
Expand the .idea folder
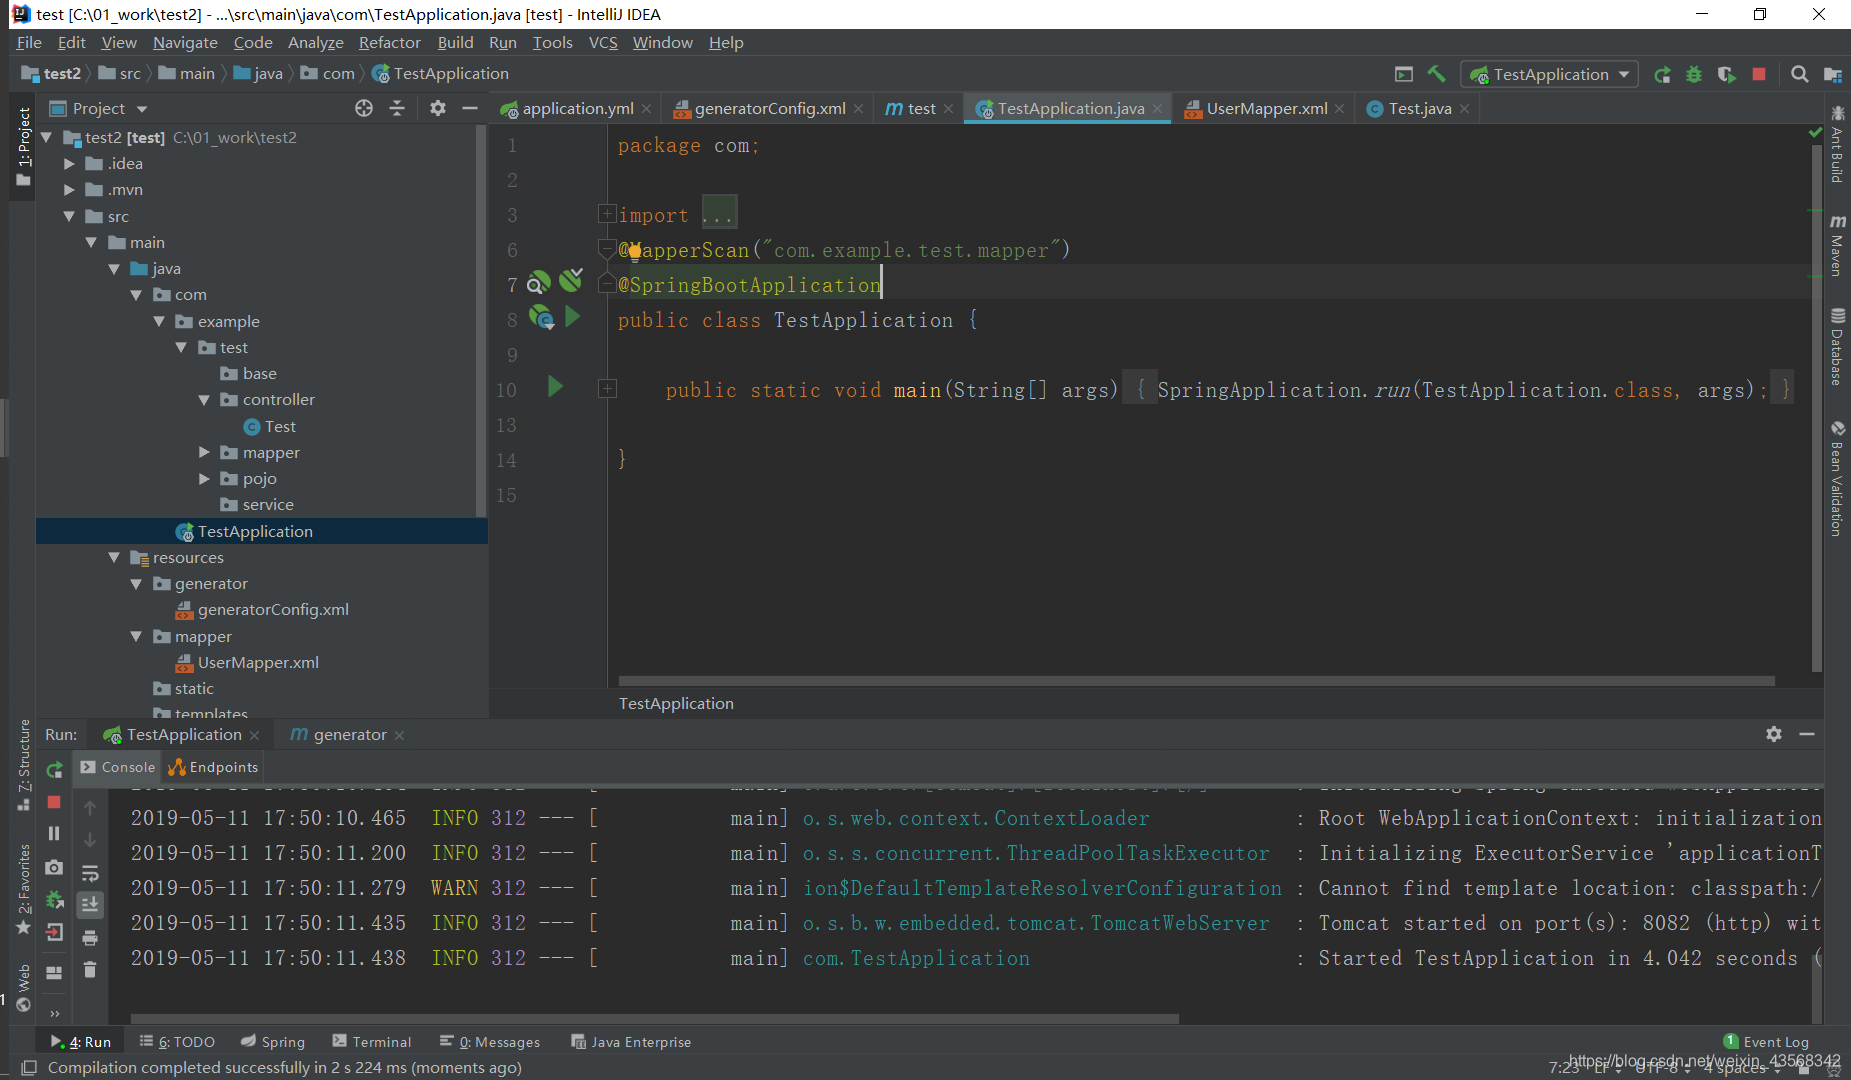pos(69,163)
